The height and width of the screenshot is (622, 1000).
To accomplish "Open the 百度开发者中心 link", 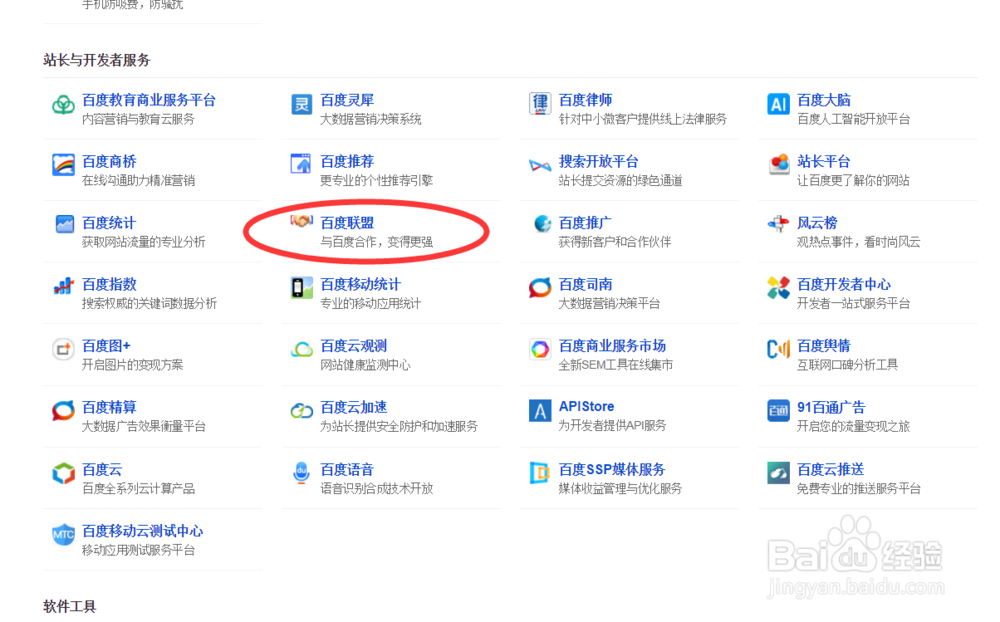I will [x=844, y=284].
